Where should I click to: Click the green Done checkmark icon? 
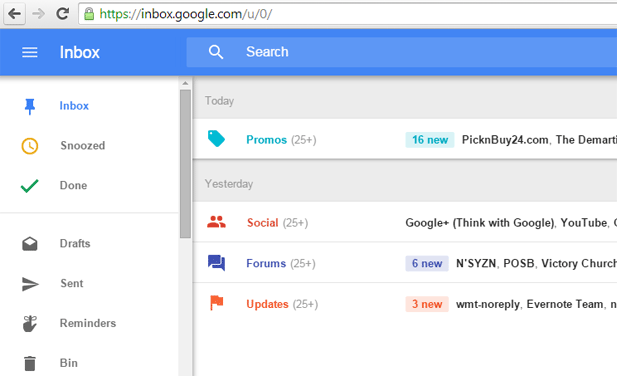(30, 186)
